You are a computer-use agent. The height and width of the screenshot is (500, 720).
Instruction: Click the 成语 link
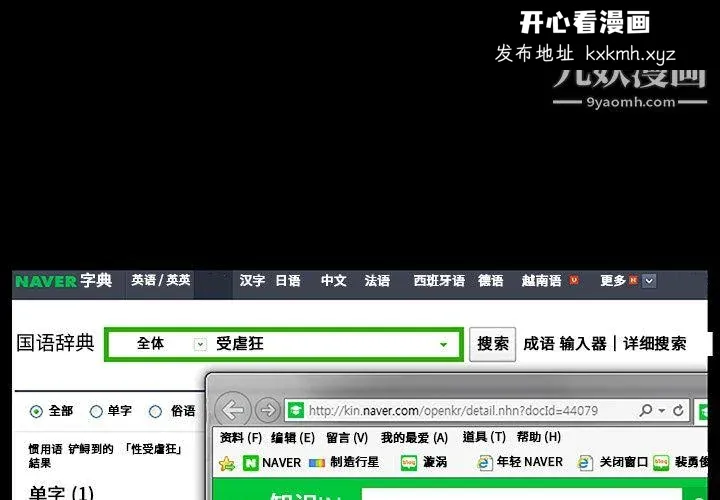pyautogui.click(x=539, y=344)
